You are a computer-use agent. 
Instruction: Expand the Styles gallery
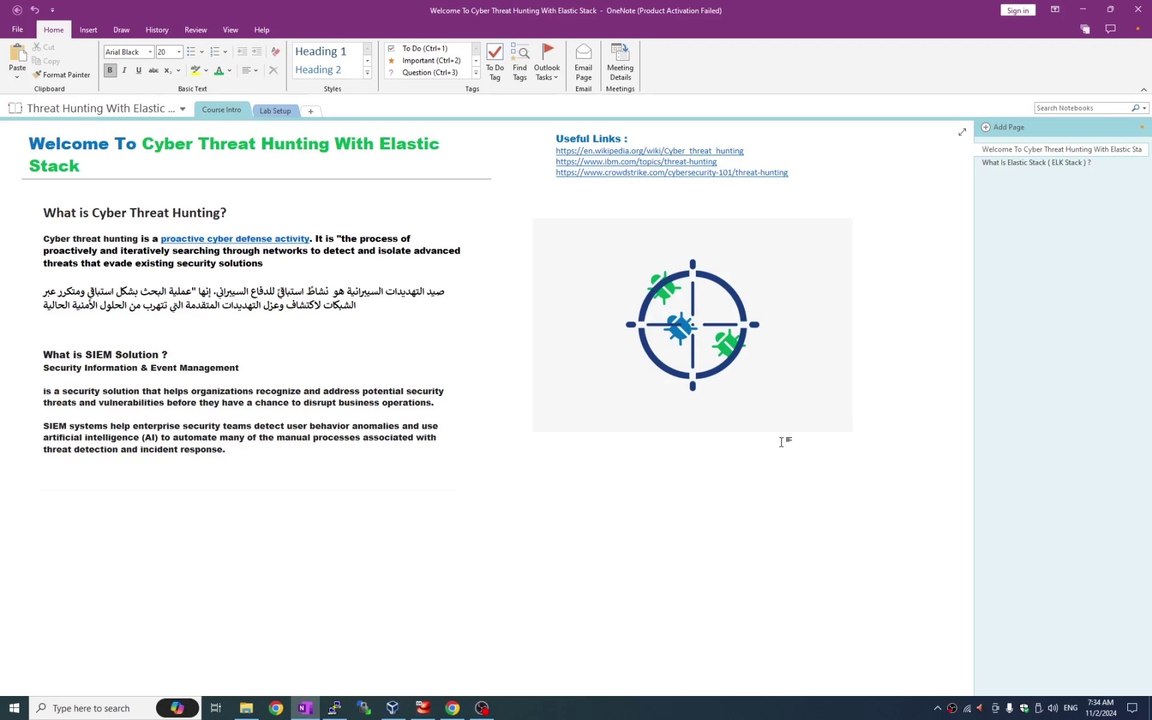tap(367, 73)
